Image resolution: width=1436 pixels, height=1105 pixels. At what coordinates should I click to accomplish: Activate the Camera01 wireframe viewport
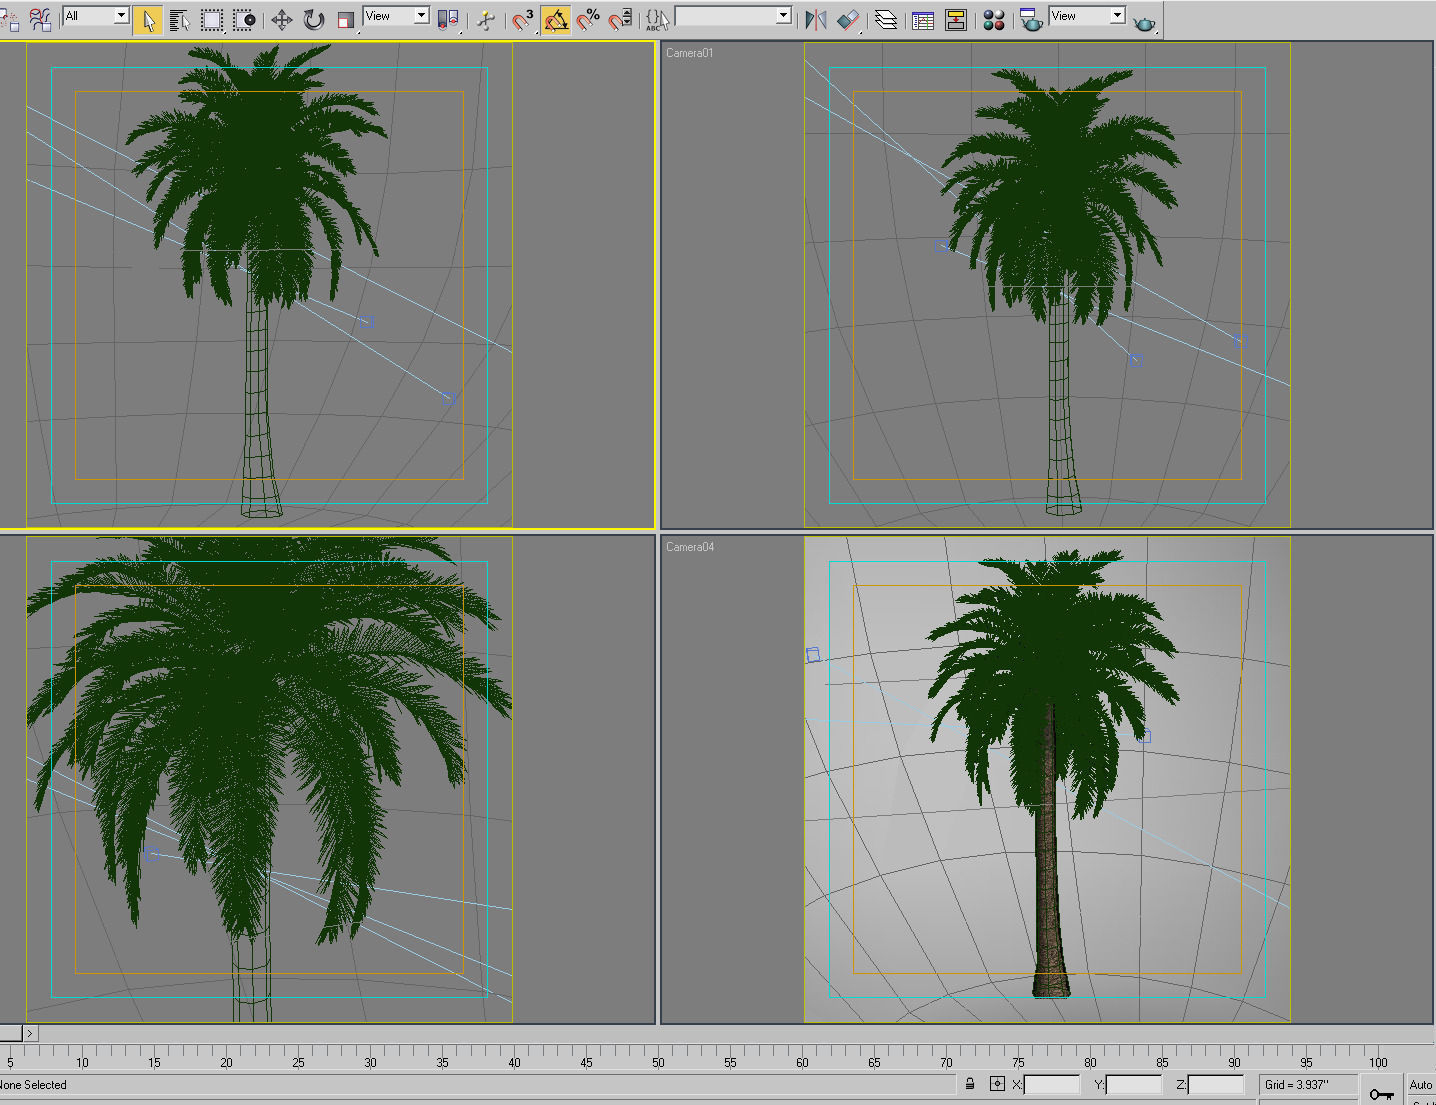tap(1047, 286)
